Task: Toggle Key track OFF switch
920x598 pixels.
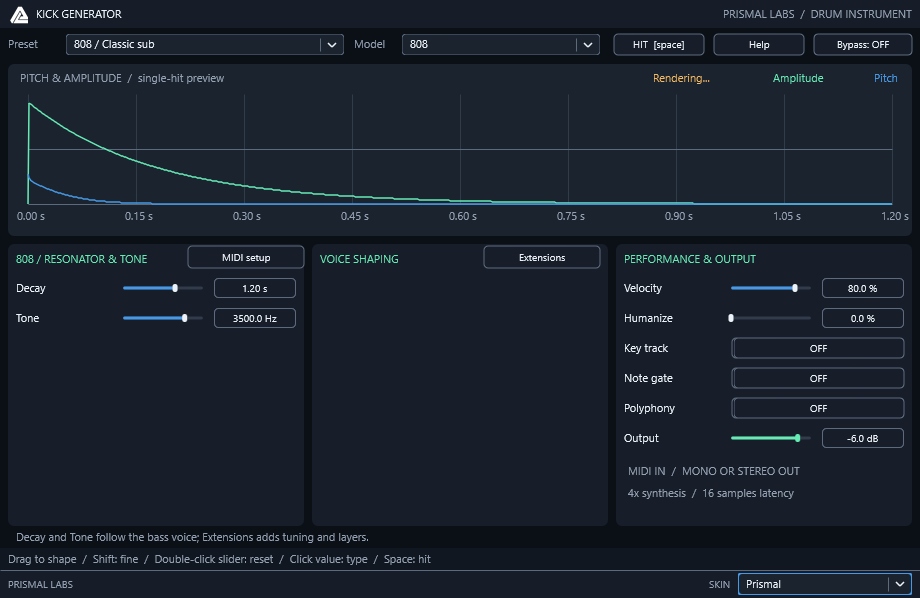Action: (817, 348)
